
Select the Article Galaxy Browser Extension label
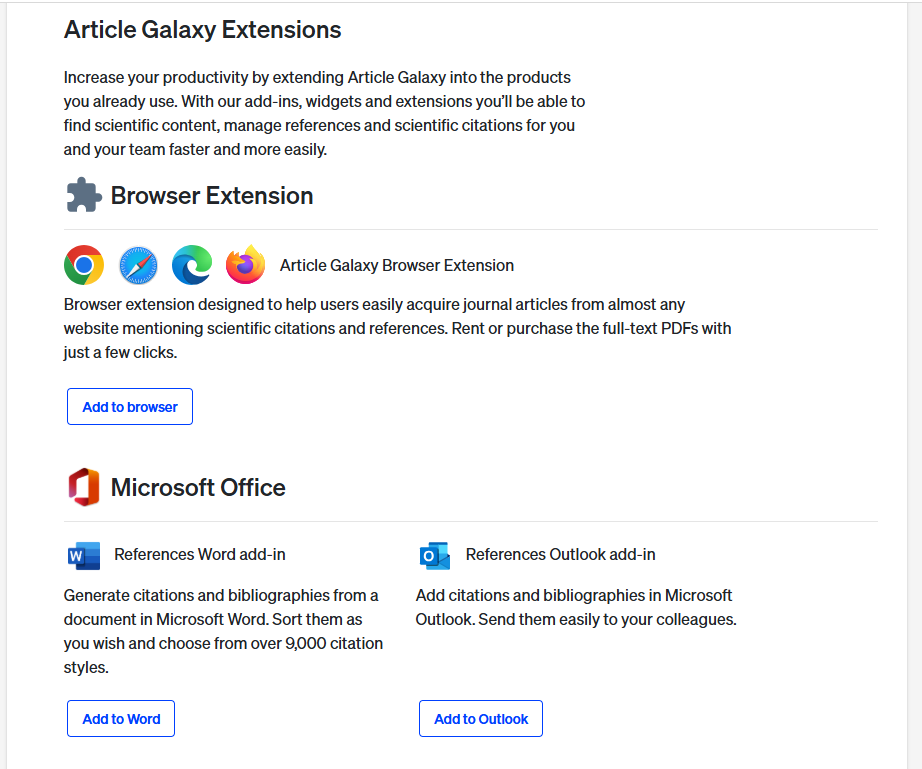coord(397,265)
